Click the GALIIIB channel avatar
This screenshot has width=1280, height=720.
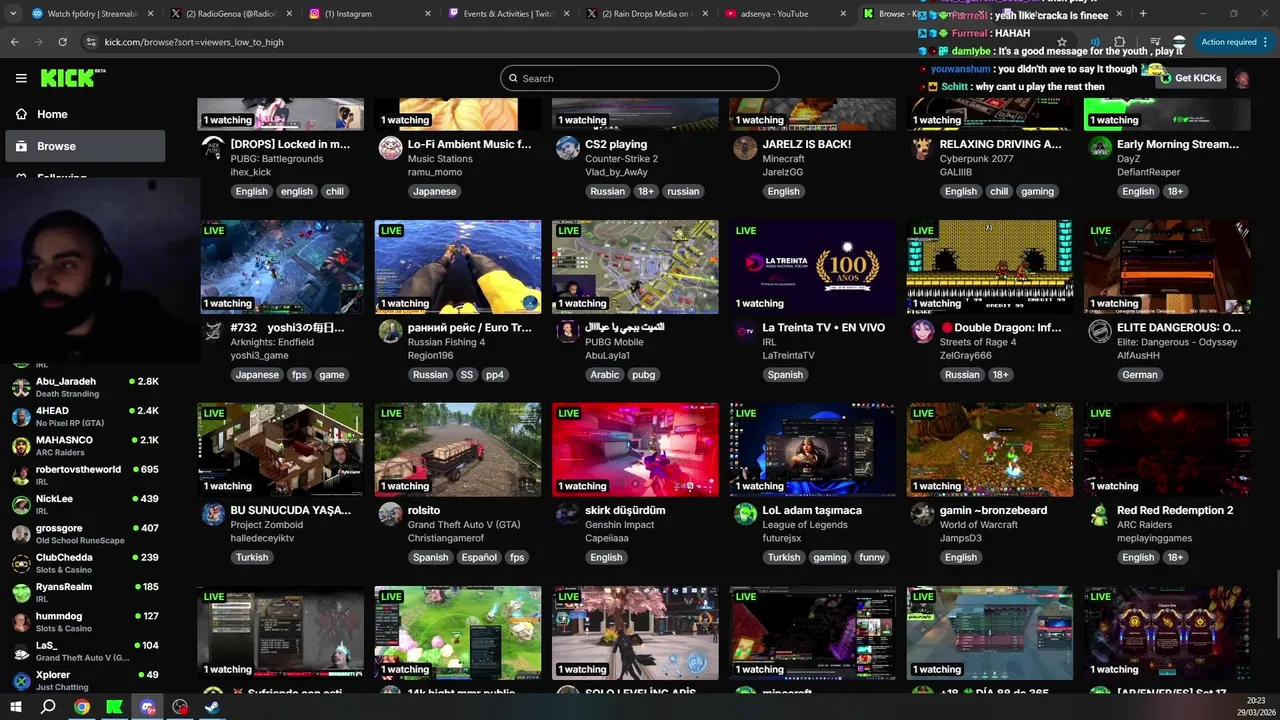tap(922, 148)
